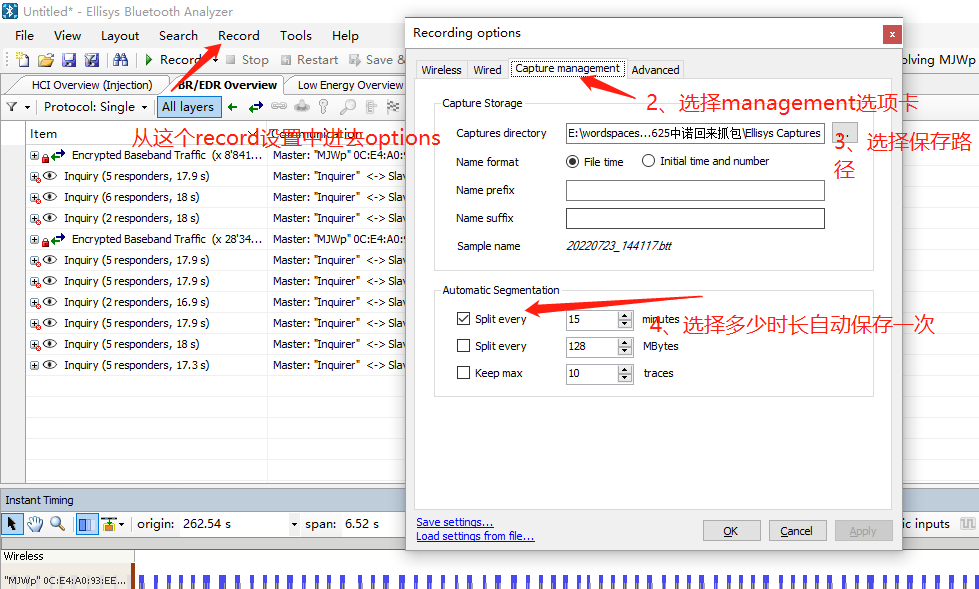The width and height of the screenshot is (979, 589).
Task: Select Initial time and number radio button
Action: (648, 161)
